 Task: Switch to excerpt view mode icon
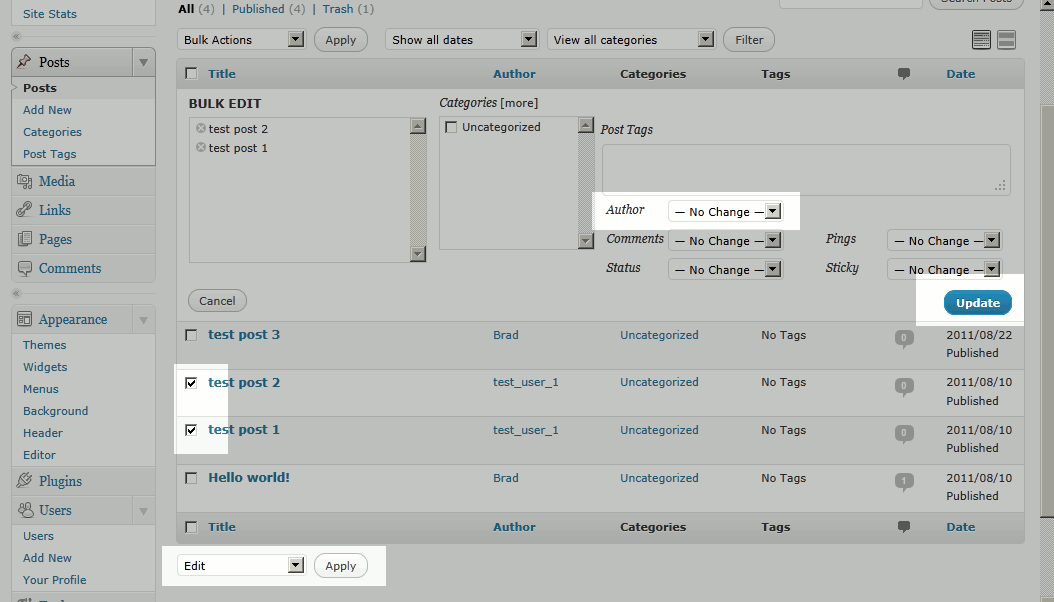1007,40
